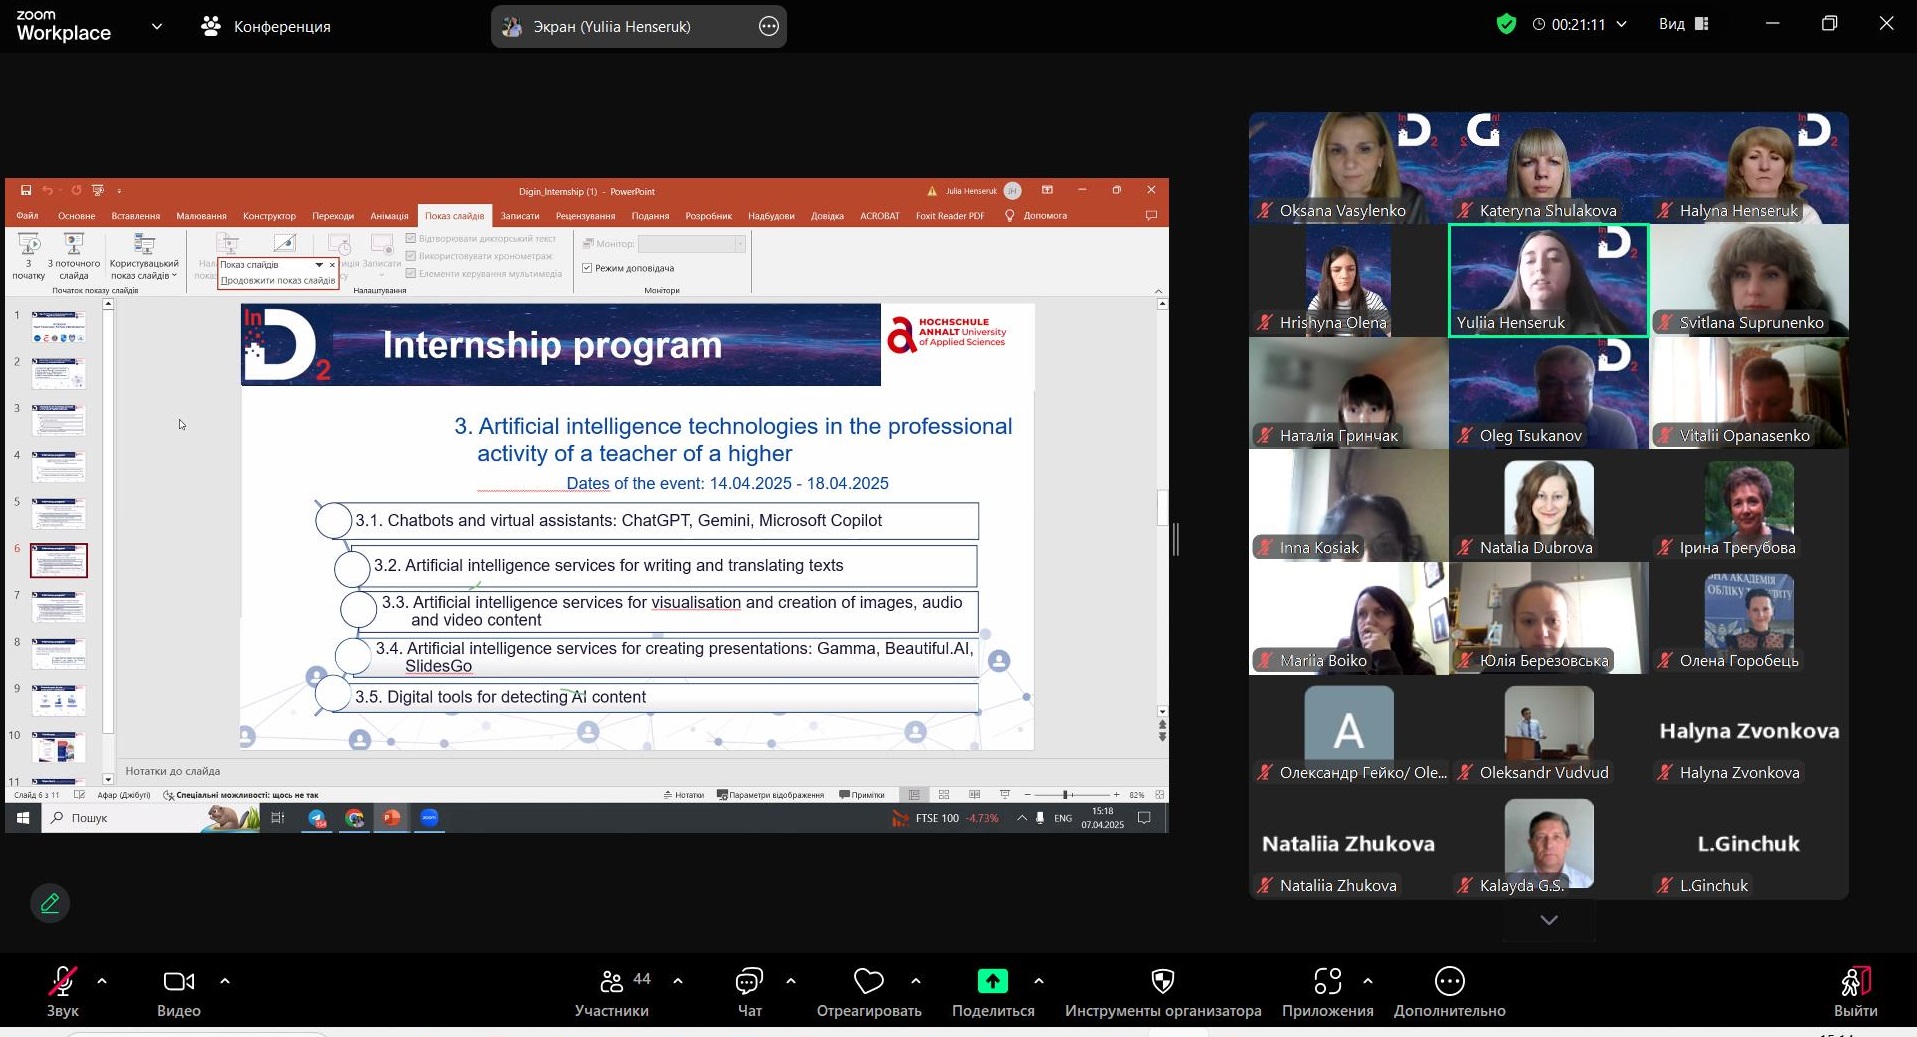Viewport: 1917px width, 1037px height.
Task: Open Инструменты организатора shield icon
Action: click(x=1162, y=983)
